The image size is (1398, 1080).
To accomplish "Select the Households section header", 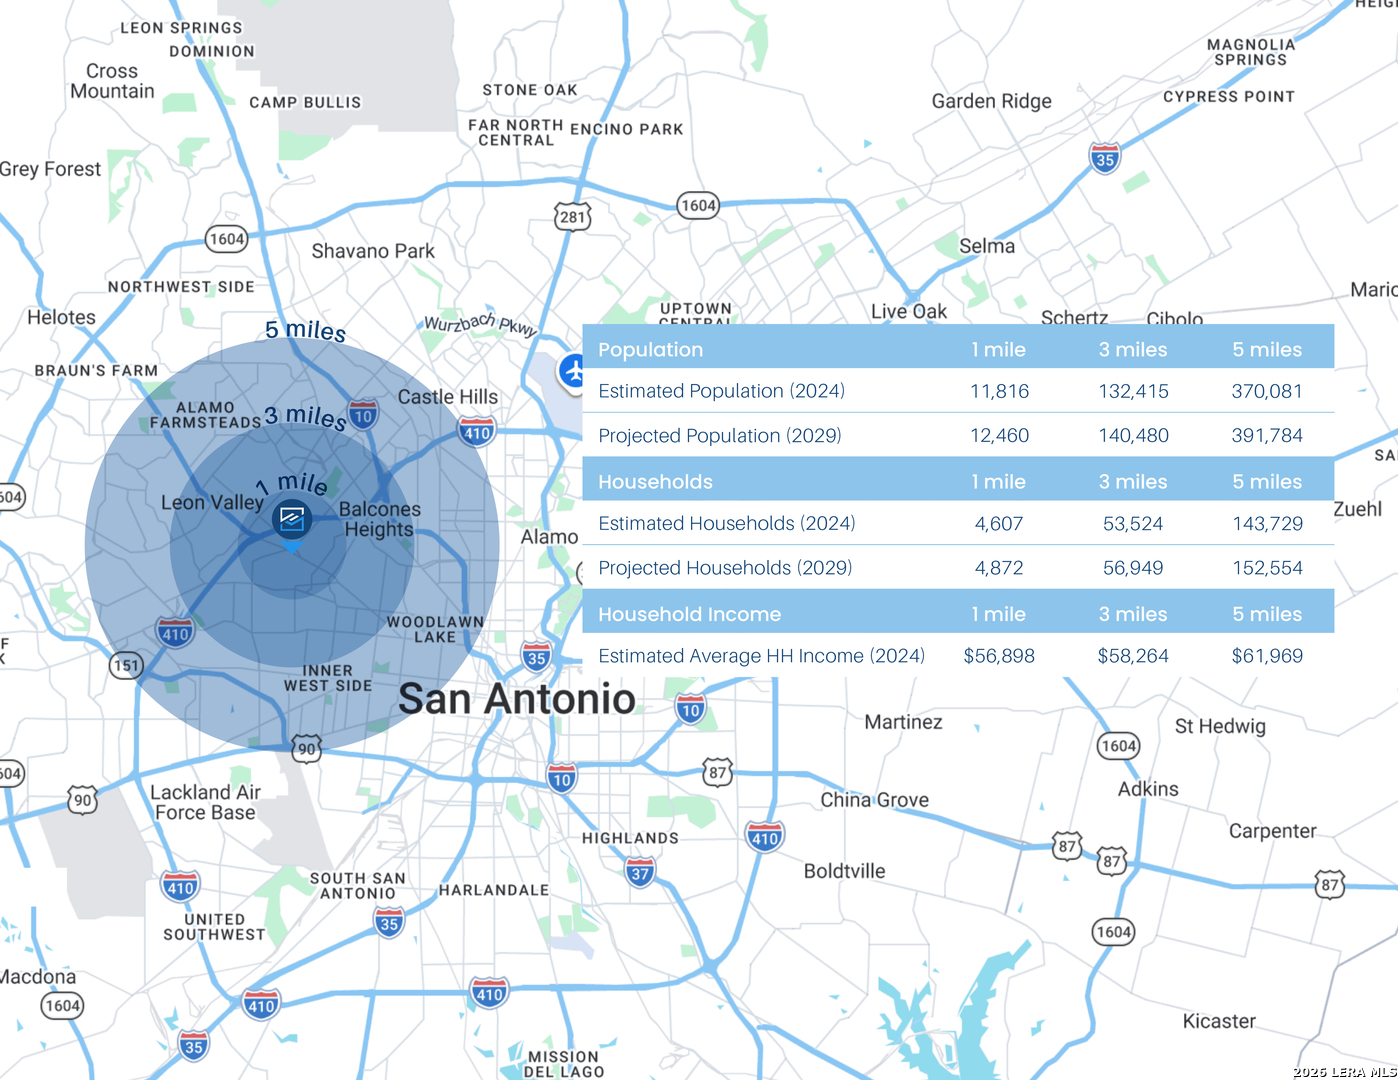I will tap(655, 481).
